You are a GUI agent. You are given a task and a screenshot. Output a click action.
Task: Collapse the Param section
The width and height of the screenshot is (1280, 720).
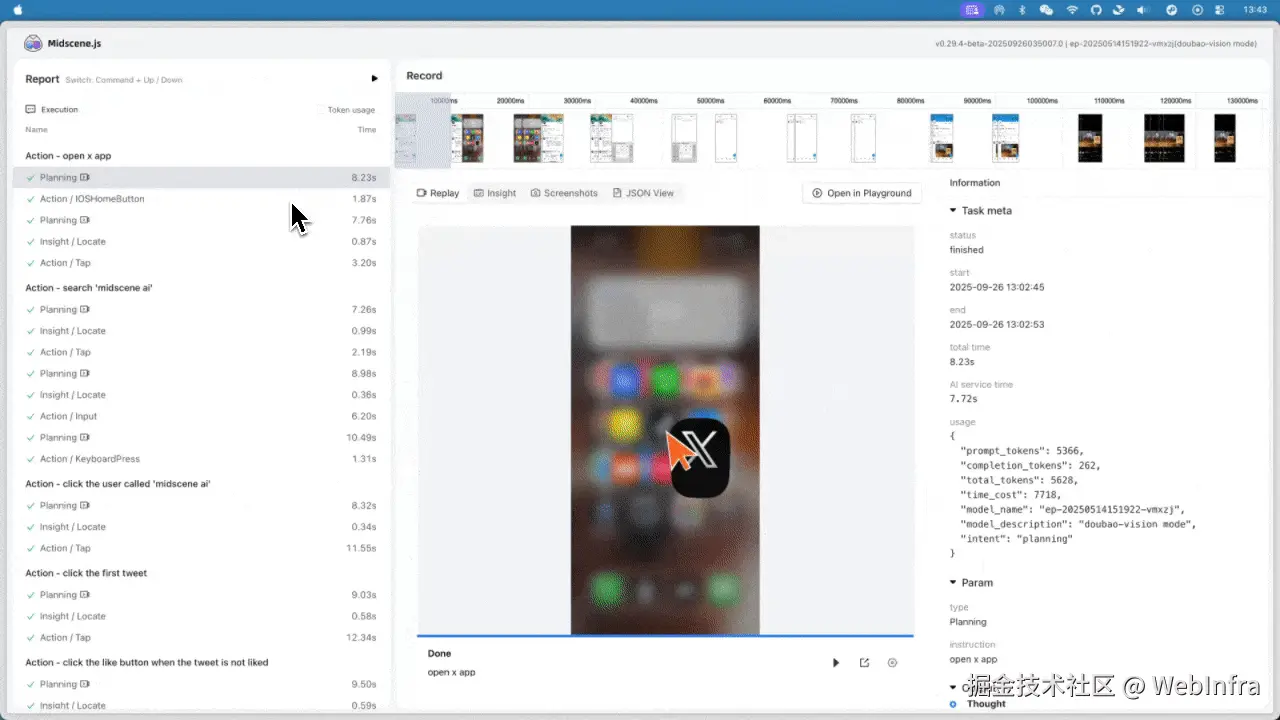(x=952, y=582)
